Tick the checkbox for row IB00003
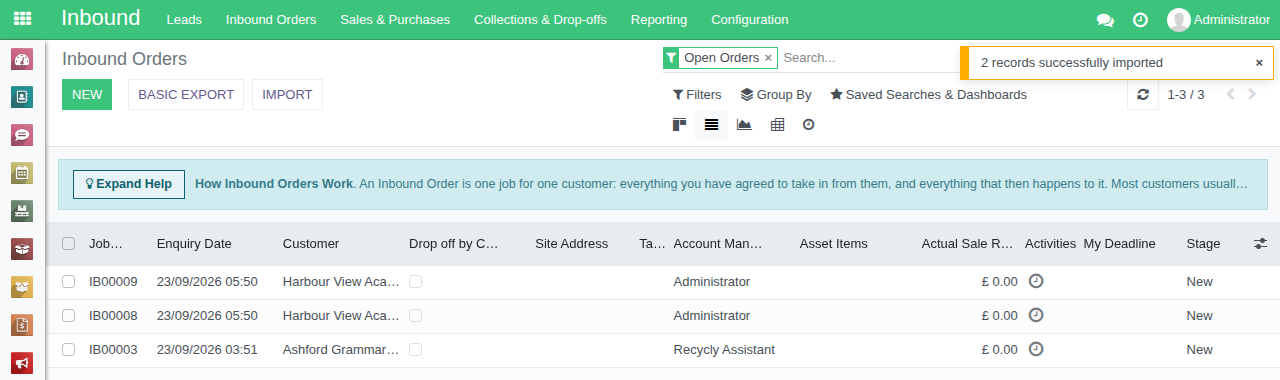Viewport: 1280px width, 380px height. click(x=68, y=349)
